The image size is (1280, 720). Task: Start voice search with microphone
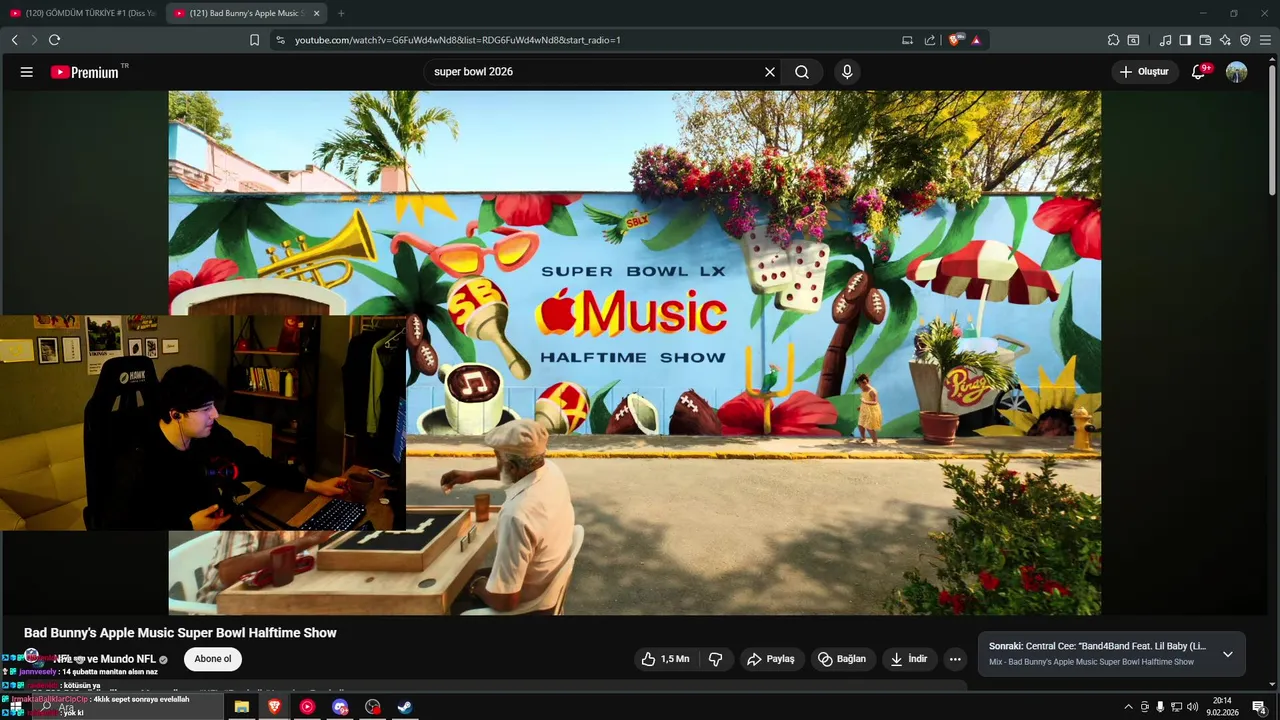tap(847, 72)
